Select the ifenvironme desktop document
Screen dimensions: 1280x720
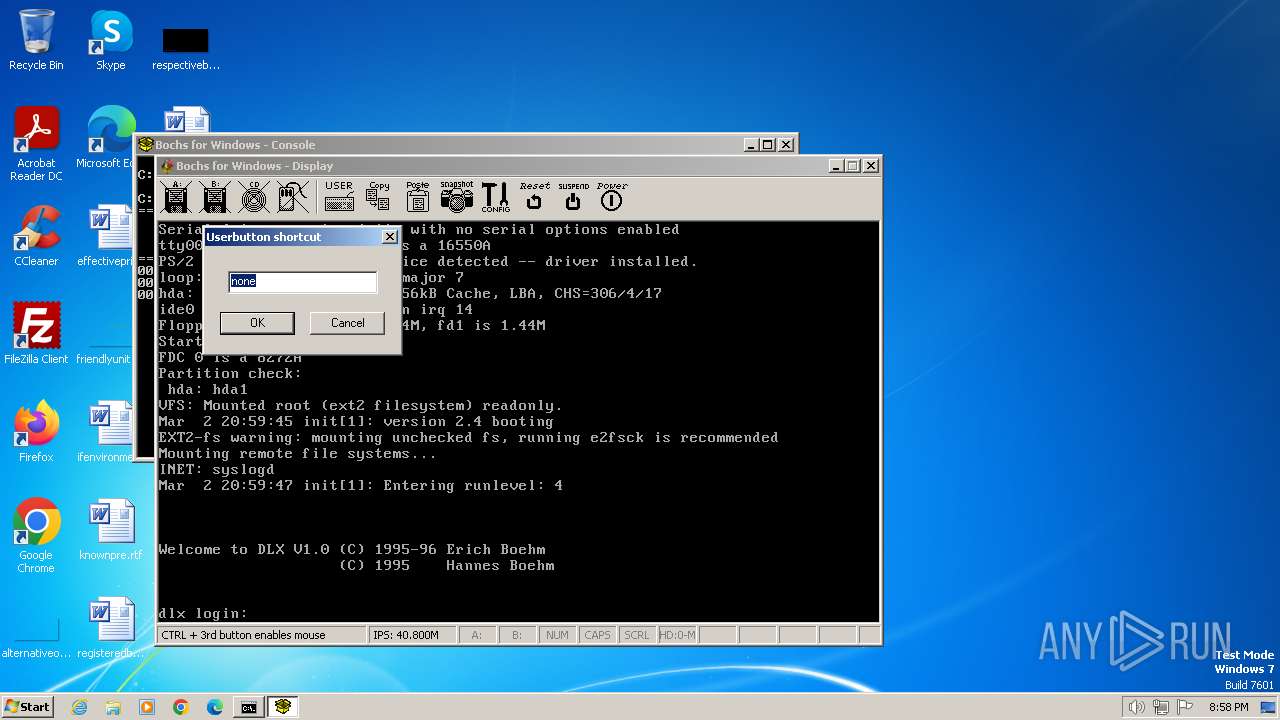click(106, 432)
